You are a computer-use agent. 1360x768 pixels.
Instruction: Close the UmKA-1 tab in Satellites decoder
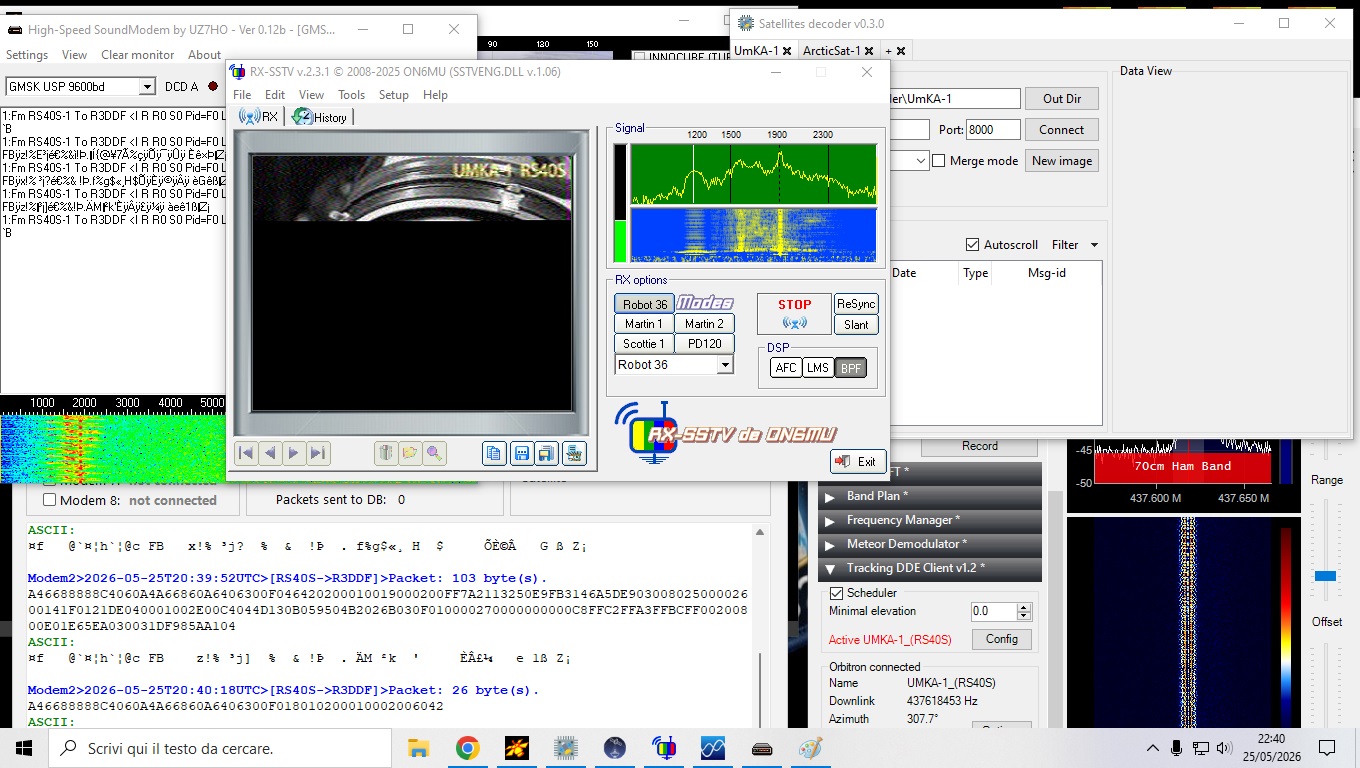(x=787, y=50)
